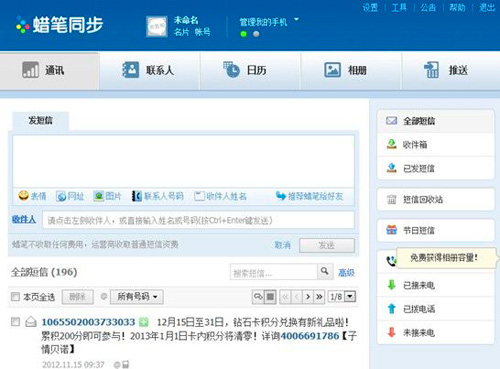500x369 pixels.
Task: Expand the 管理我的手机 dropdown arrow
Action: pos(296,20)
